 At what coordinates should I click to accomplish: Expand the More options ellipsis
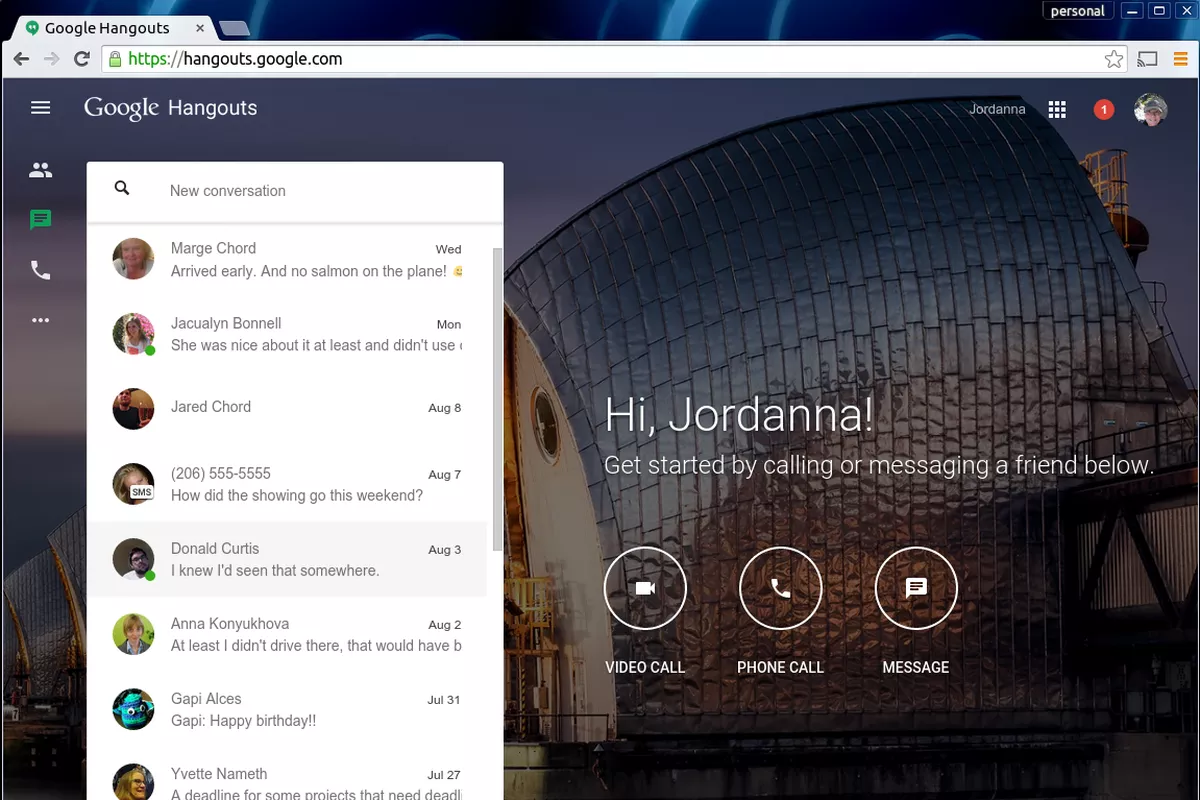click(41, 321)
